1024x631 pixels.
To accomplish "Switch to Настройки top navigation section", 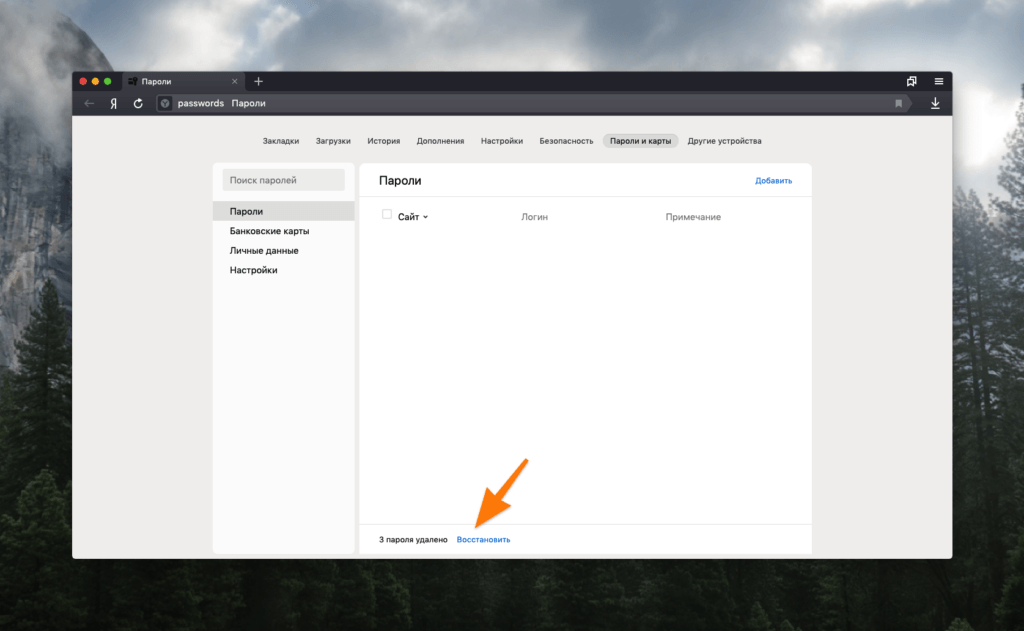I will 502,141.
